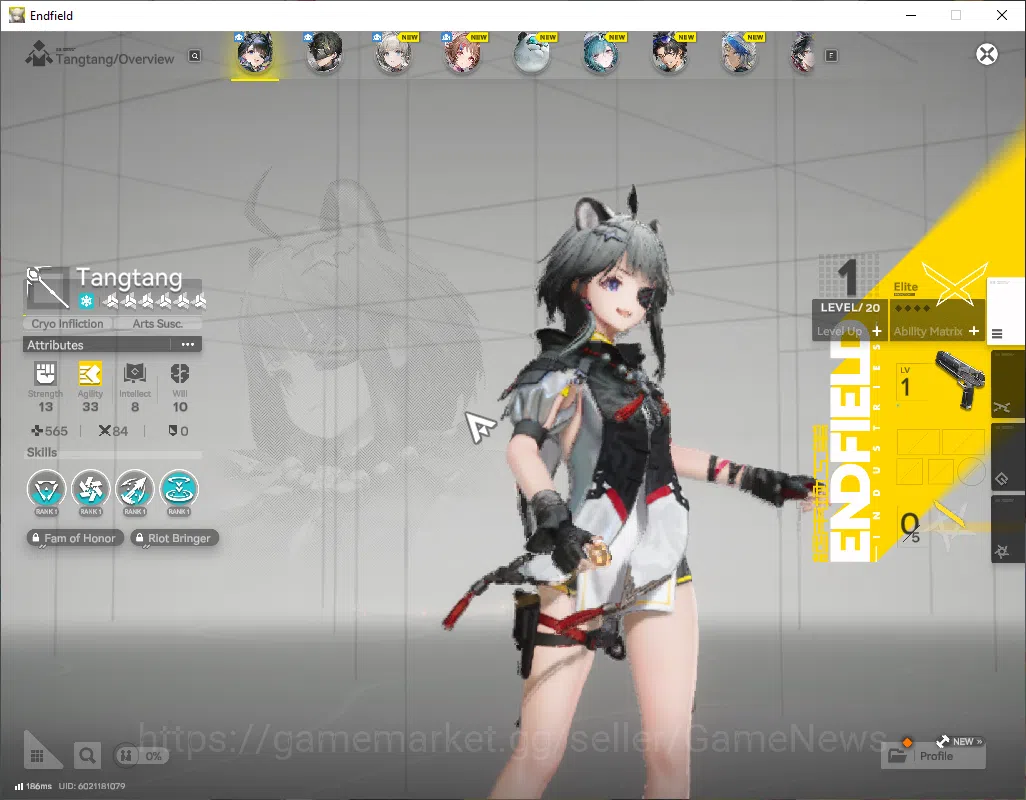
Task: Open the first skill with triangle icon
Action: (x=46, y=489)
